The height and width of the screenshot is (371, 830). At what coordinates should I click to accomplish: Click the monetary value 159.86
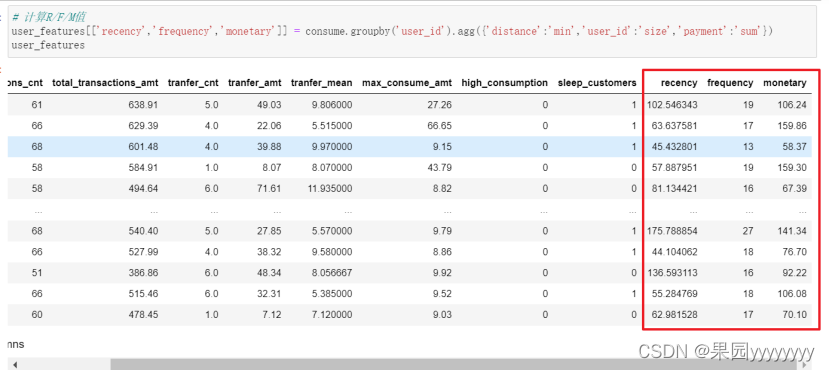(x=792, y=126)
